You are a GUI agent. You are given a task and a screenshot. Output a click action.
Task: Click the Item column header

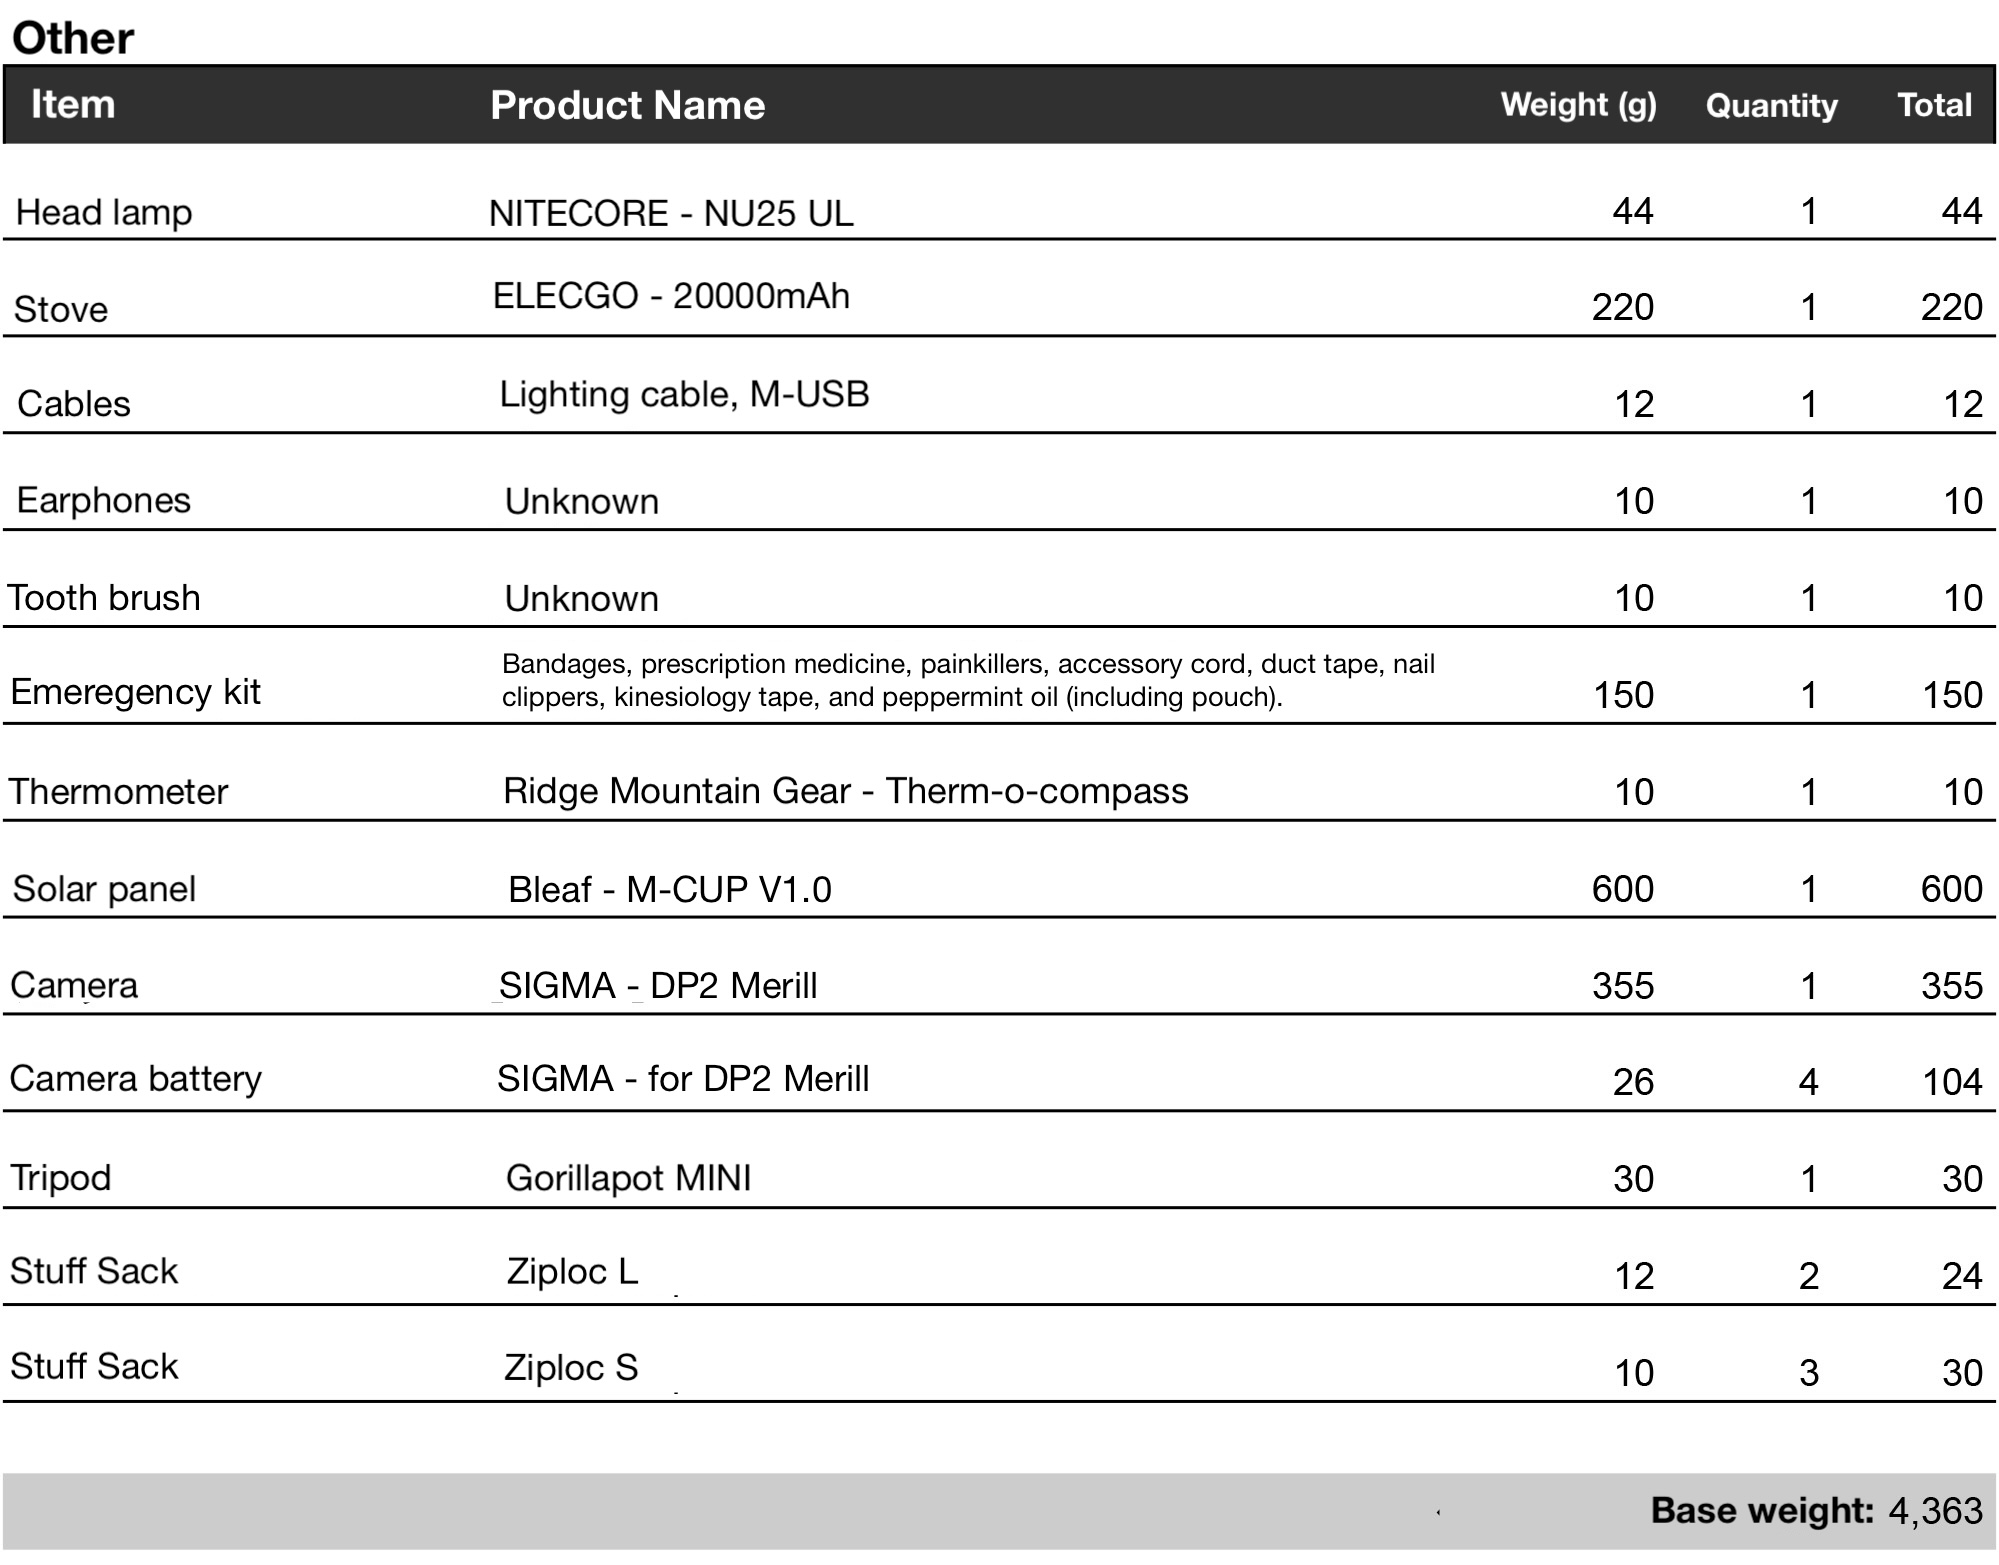coord(73,105)
